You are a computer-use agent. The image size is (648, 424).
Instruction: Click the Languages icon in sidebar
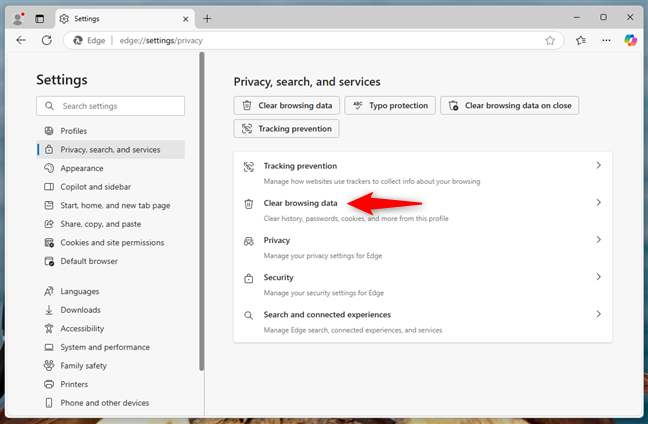(x=49, y=291)
